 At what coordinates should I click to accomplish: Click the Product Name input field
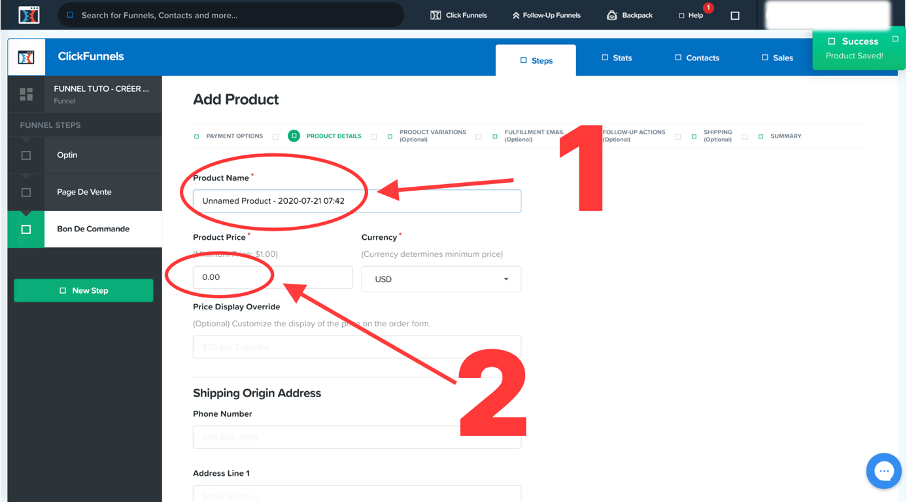(357, 201)
